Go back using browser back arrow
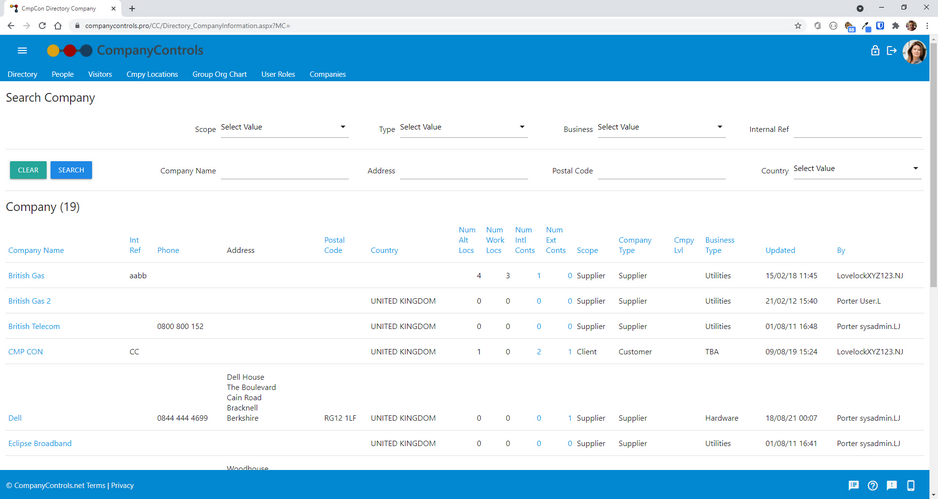The image size is (938, 499). (x=11, y=26)
